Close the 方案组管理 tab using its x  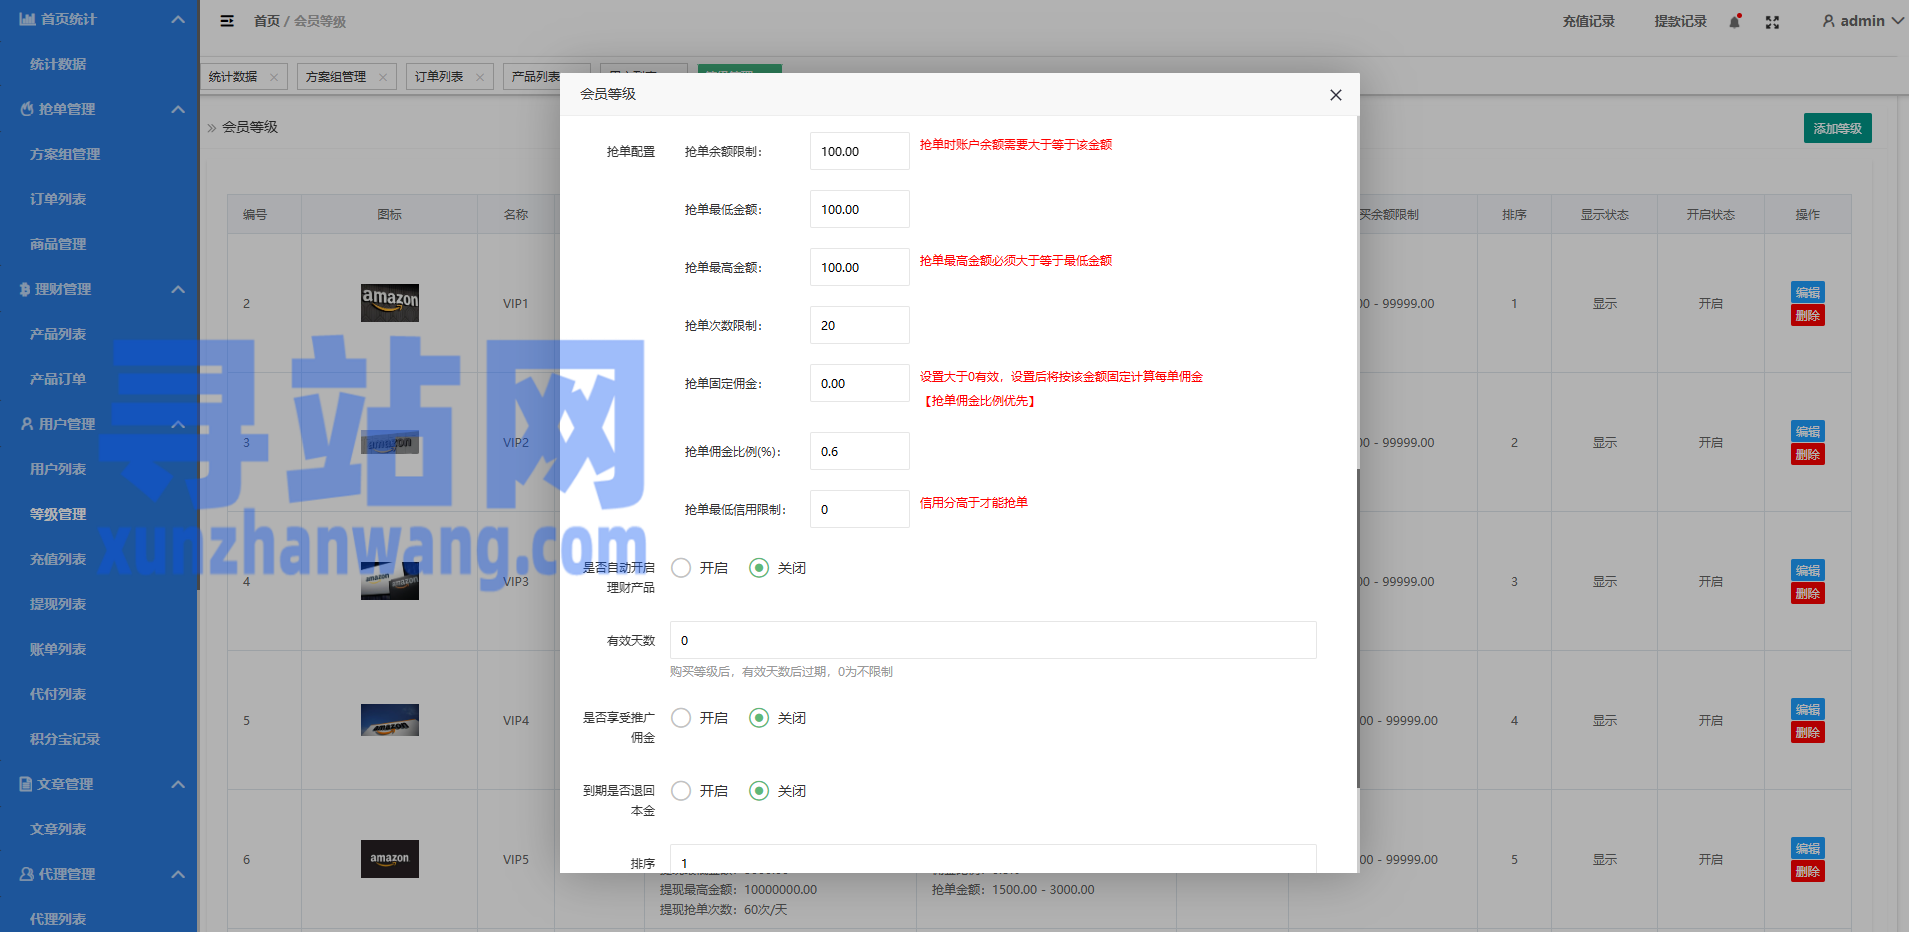click(383, 77)
